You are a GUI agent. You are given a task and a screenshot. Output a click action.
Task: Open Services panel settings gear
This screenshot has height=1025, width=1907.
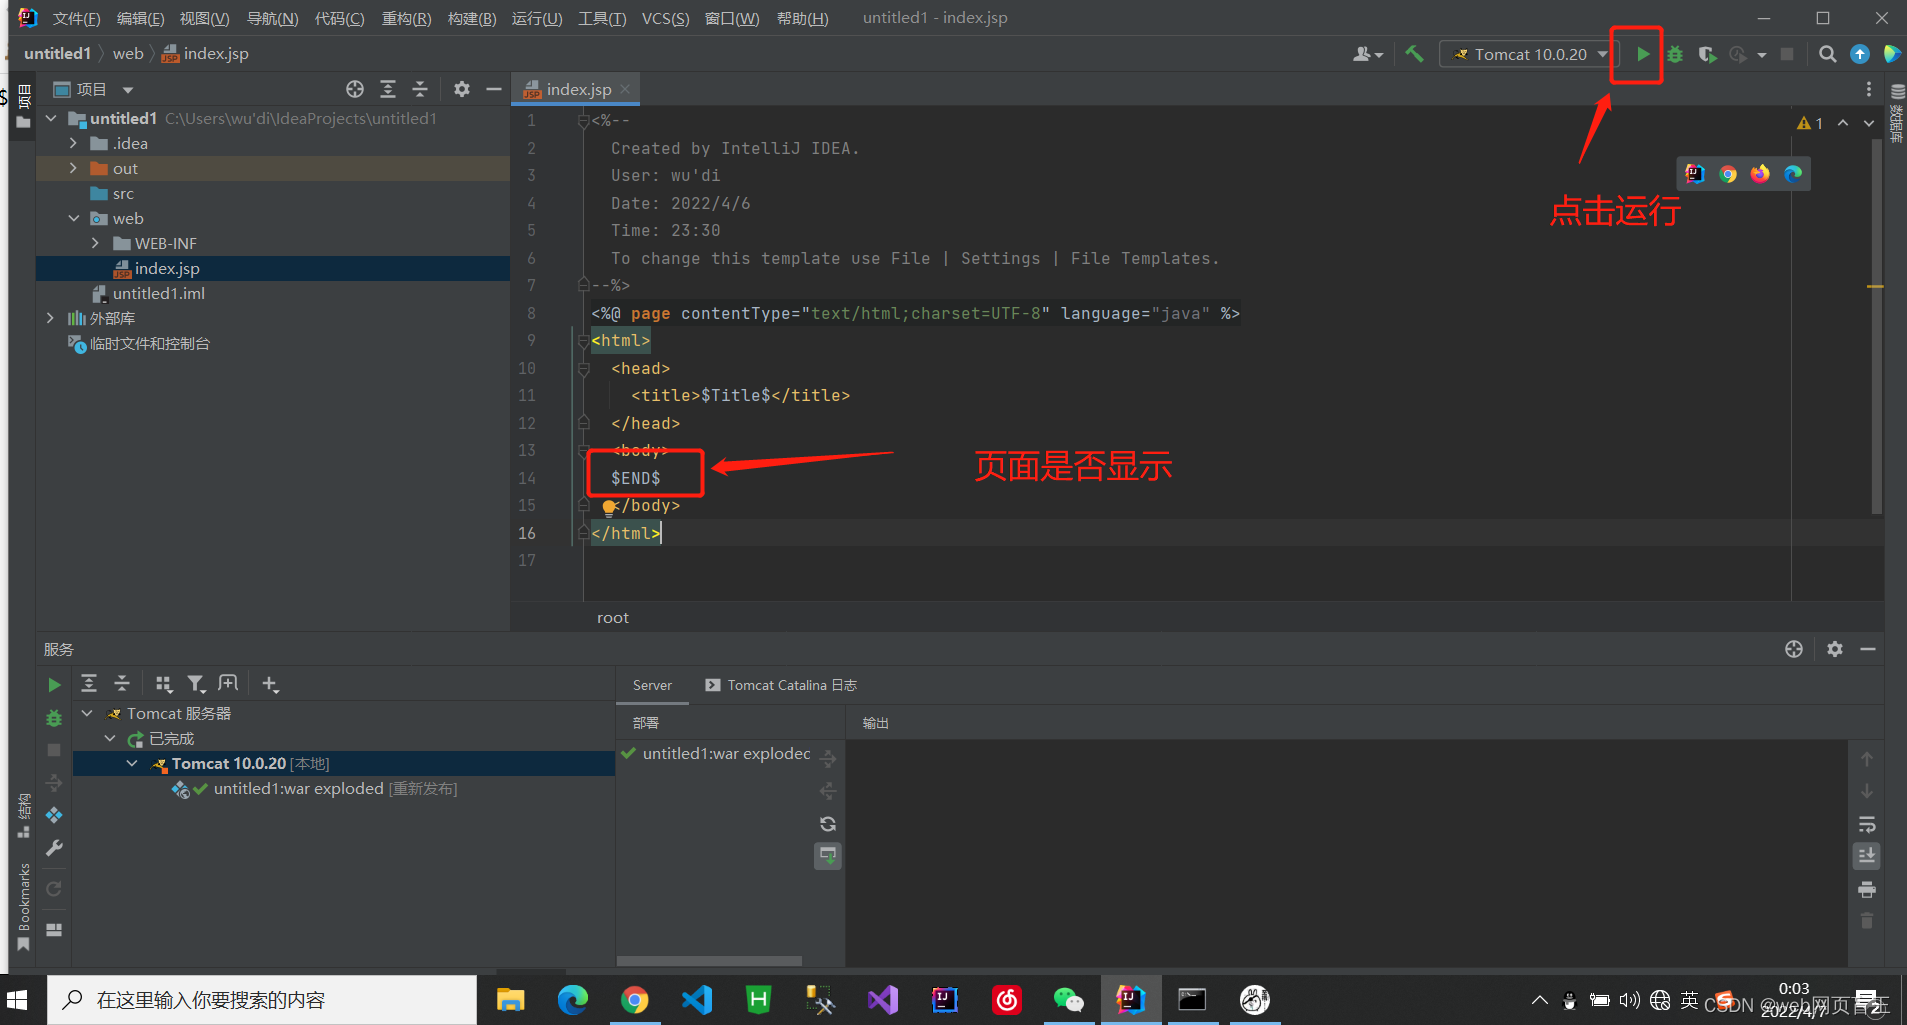pos(1834,649)
